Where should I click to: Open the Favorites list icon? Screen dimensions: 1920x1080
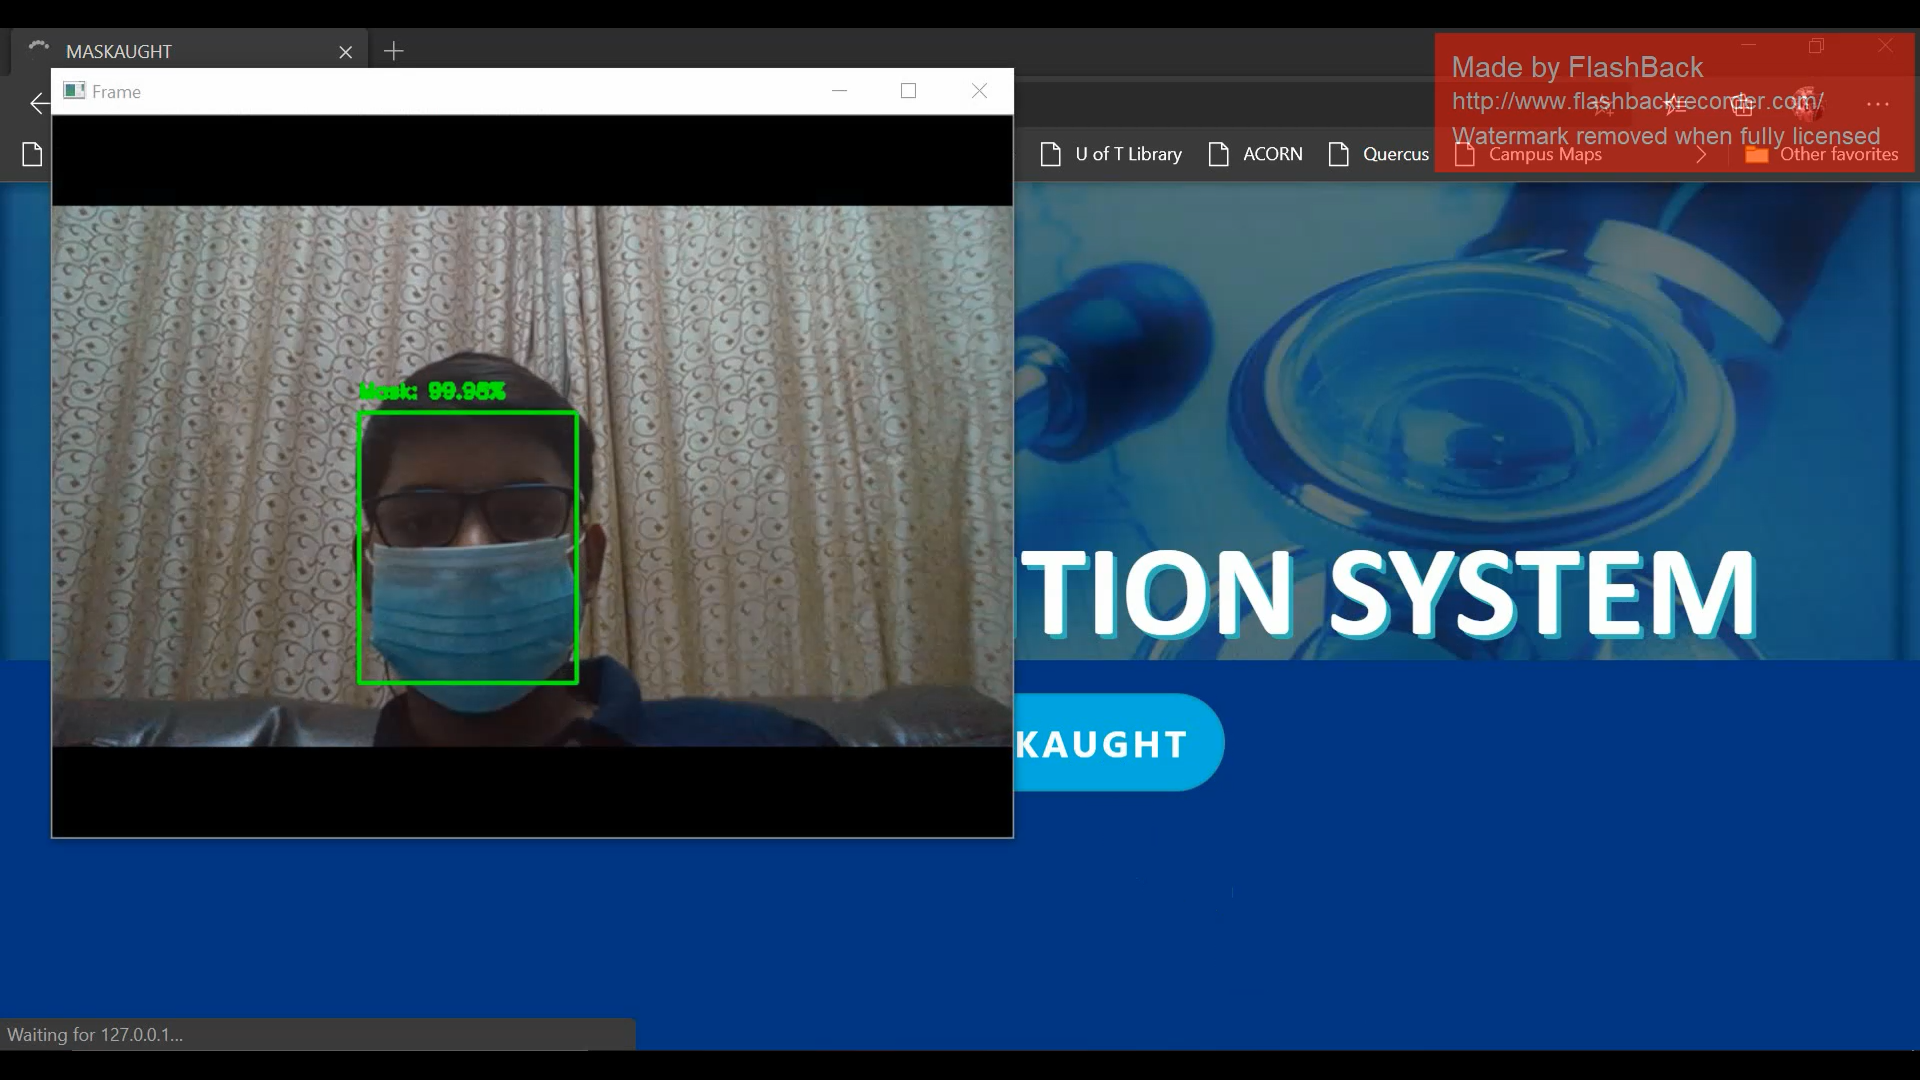1676,104
